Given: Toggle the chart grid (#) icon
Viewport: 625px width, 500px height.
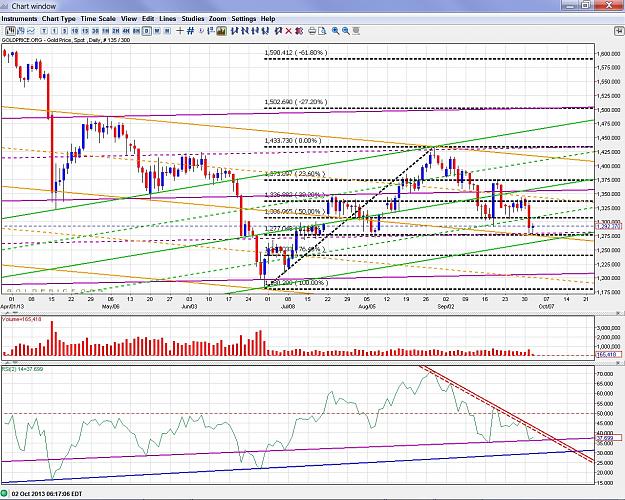Looking at the screenshot, I should click(x=191, y=31).
